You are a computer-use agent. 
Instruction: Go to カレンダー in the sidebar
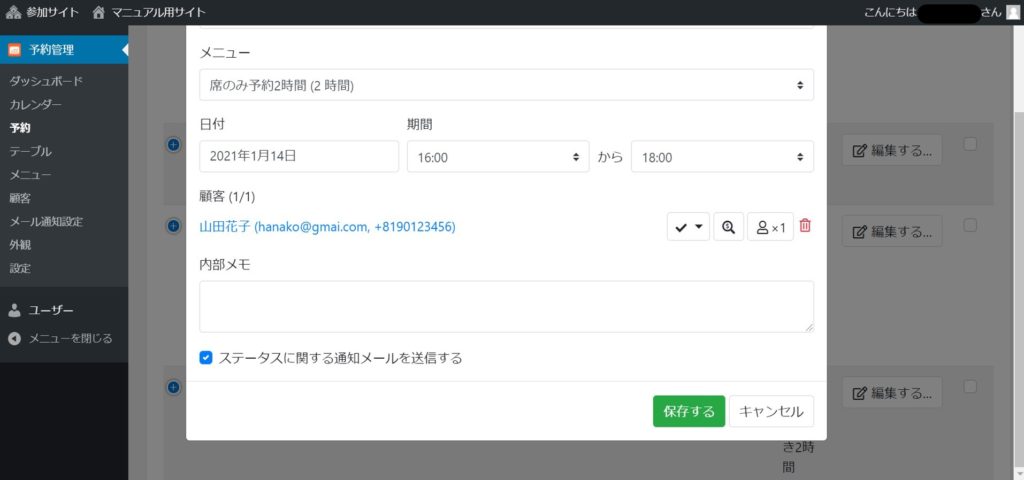[35, 105]
